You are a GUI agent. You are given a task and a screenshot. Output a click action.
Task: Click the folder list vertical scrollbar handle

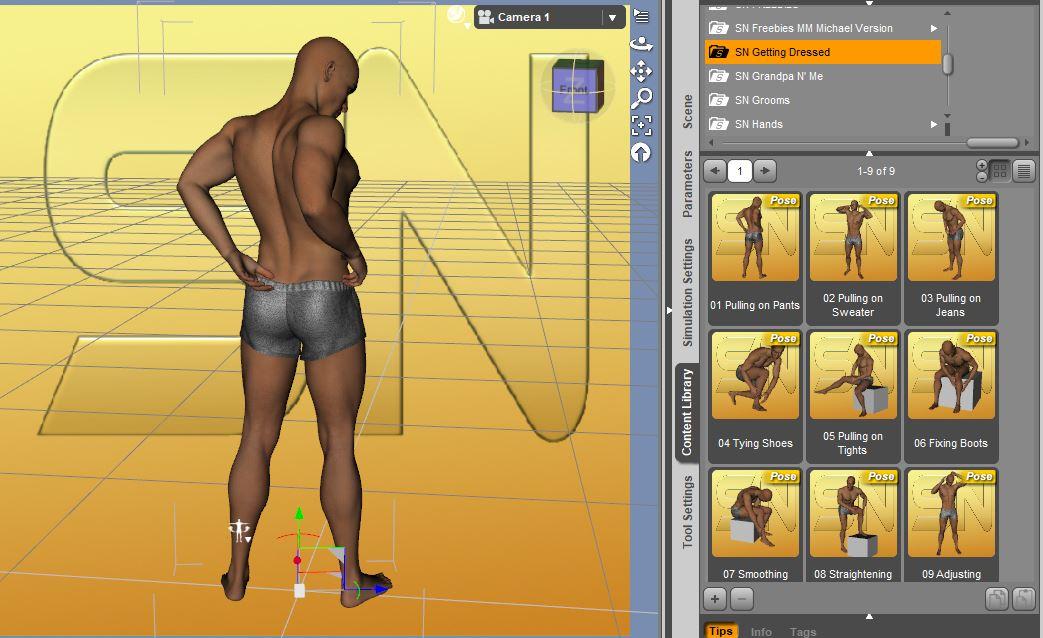(948, 64)
